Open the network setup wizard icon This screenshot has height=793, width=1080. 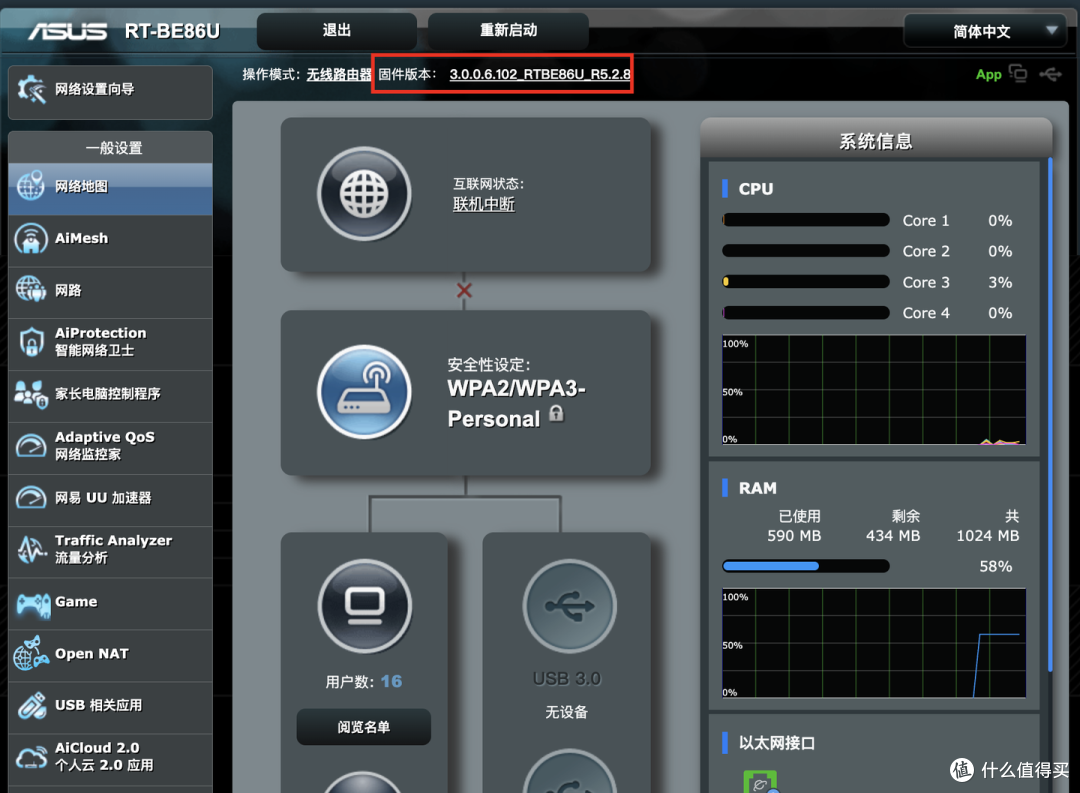(32, 90)
